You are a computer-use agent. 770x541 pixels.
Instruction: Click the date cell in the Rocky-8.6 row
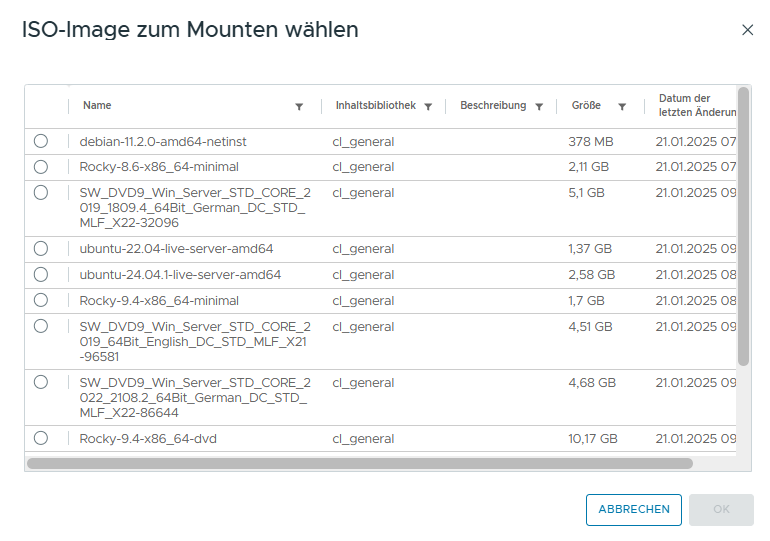[x=695, y=167]
